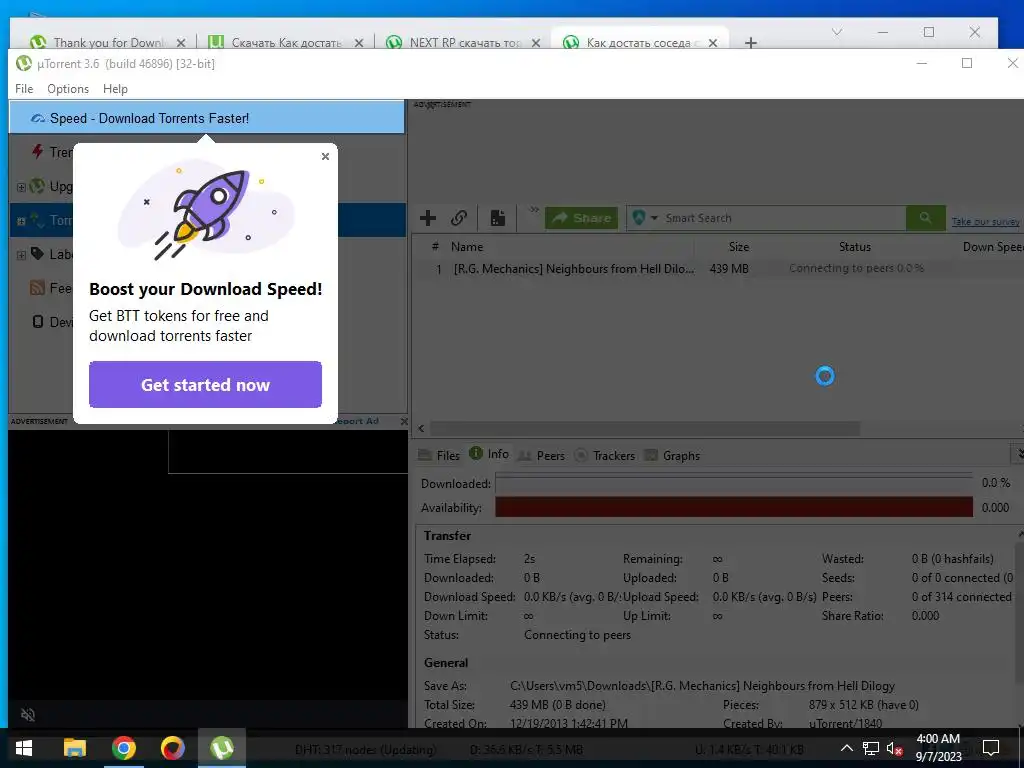Click the green search magnifier button
Viewport: 1024px width, 768px height.
tap(925, 218)
